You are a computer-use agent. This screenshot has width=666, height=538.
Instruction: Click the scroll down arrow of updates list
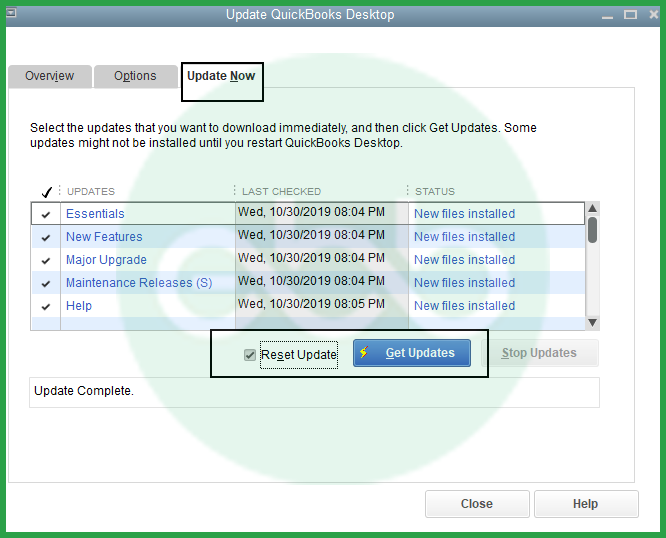coord(593,323)
